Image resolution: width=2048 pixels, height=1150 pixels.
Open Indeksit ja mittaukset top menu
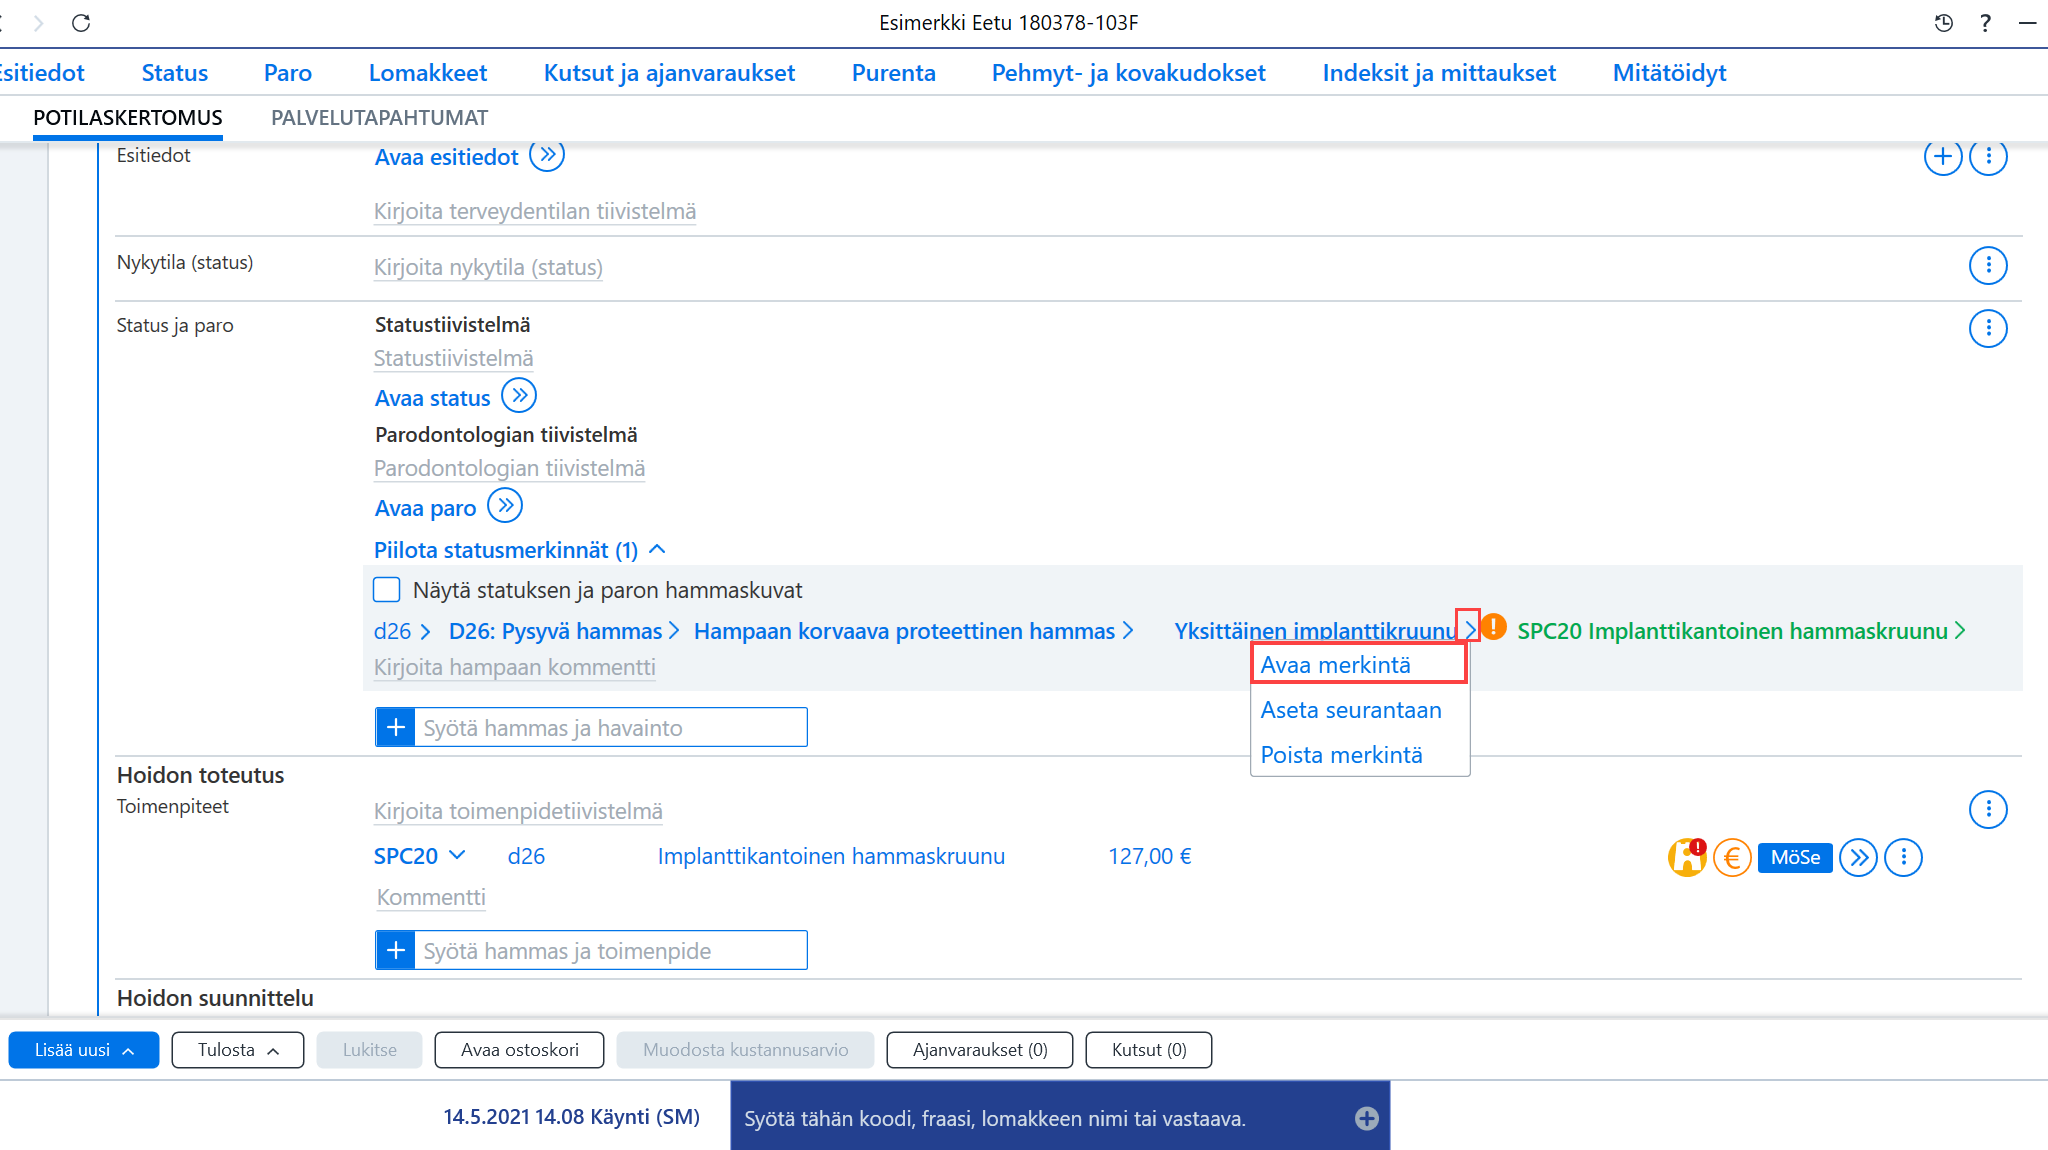1439,73
